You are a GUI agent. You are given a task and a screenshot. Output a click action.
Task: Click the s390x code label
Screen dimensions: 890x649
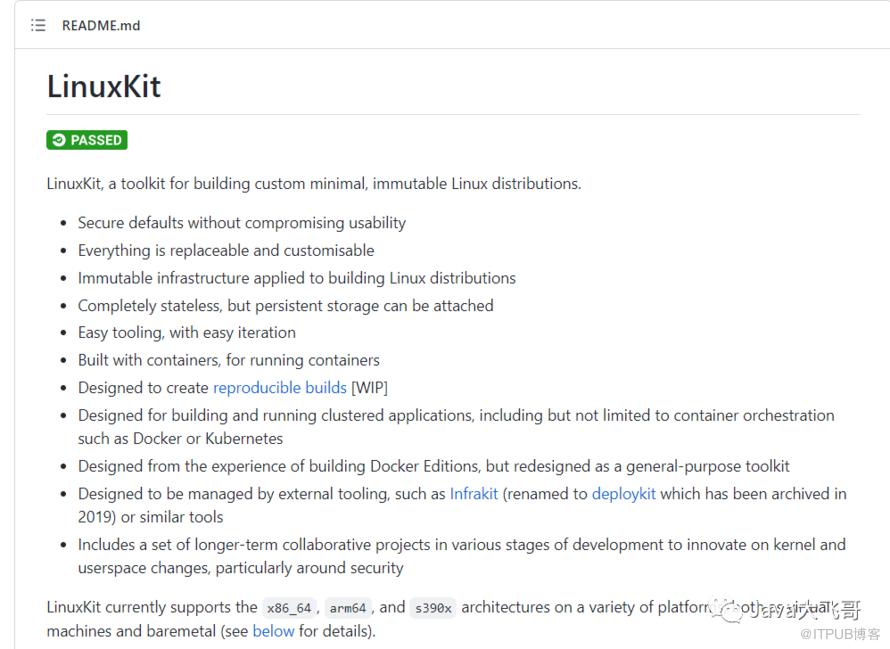click(433, 607)
